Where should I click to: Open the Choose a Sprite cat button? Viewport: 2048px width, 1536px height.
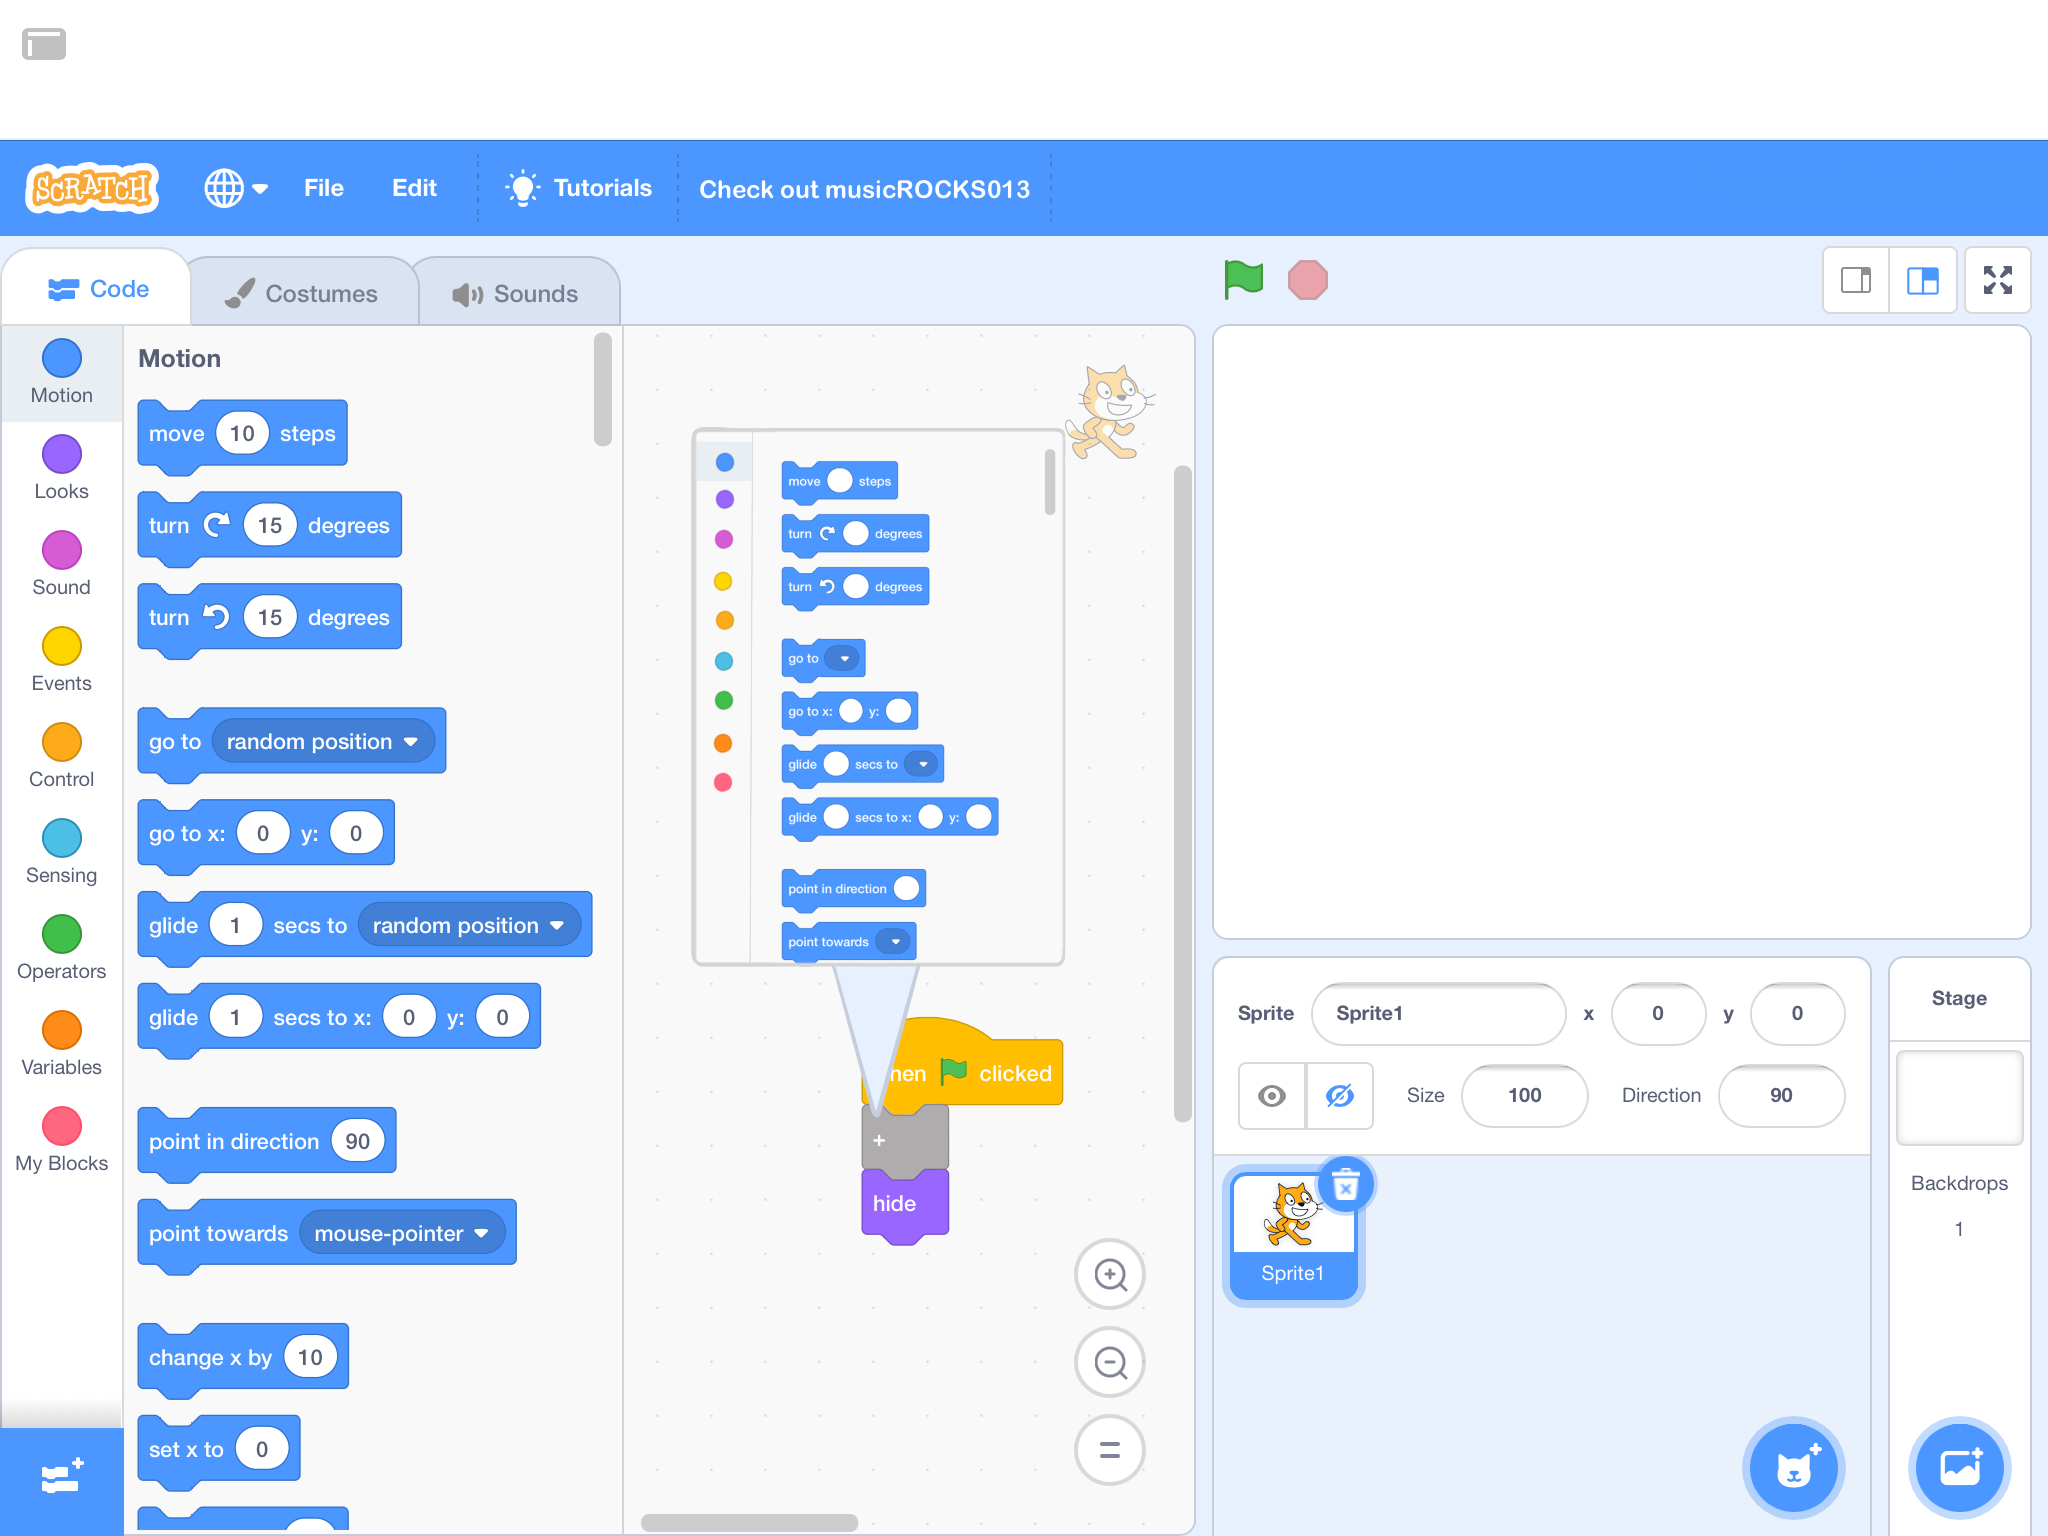click(1794, 1467)
